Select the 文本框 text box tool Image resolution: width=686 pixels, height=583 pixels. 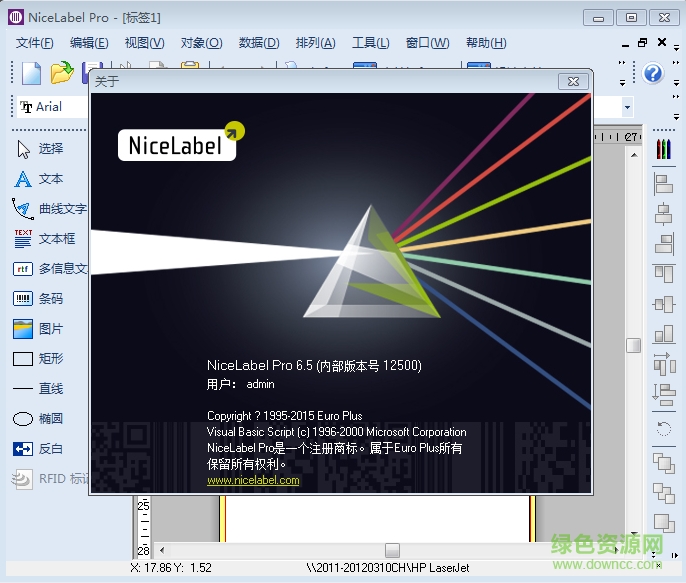[x=45, y=239]
